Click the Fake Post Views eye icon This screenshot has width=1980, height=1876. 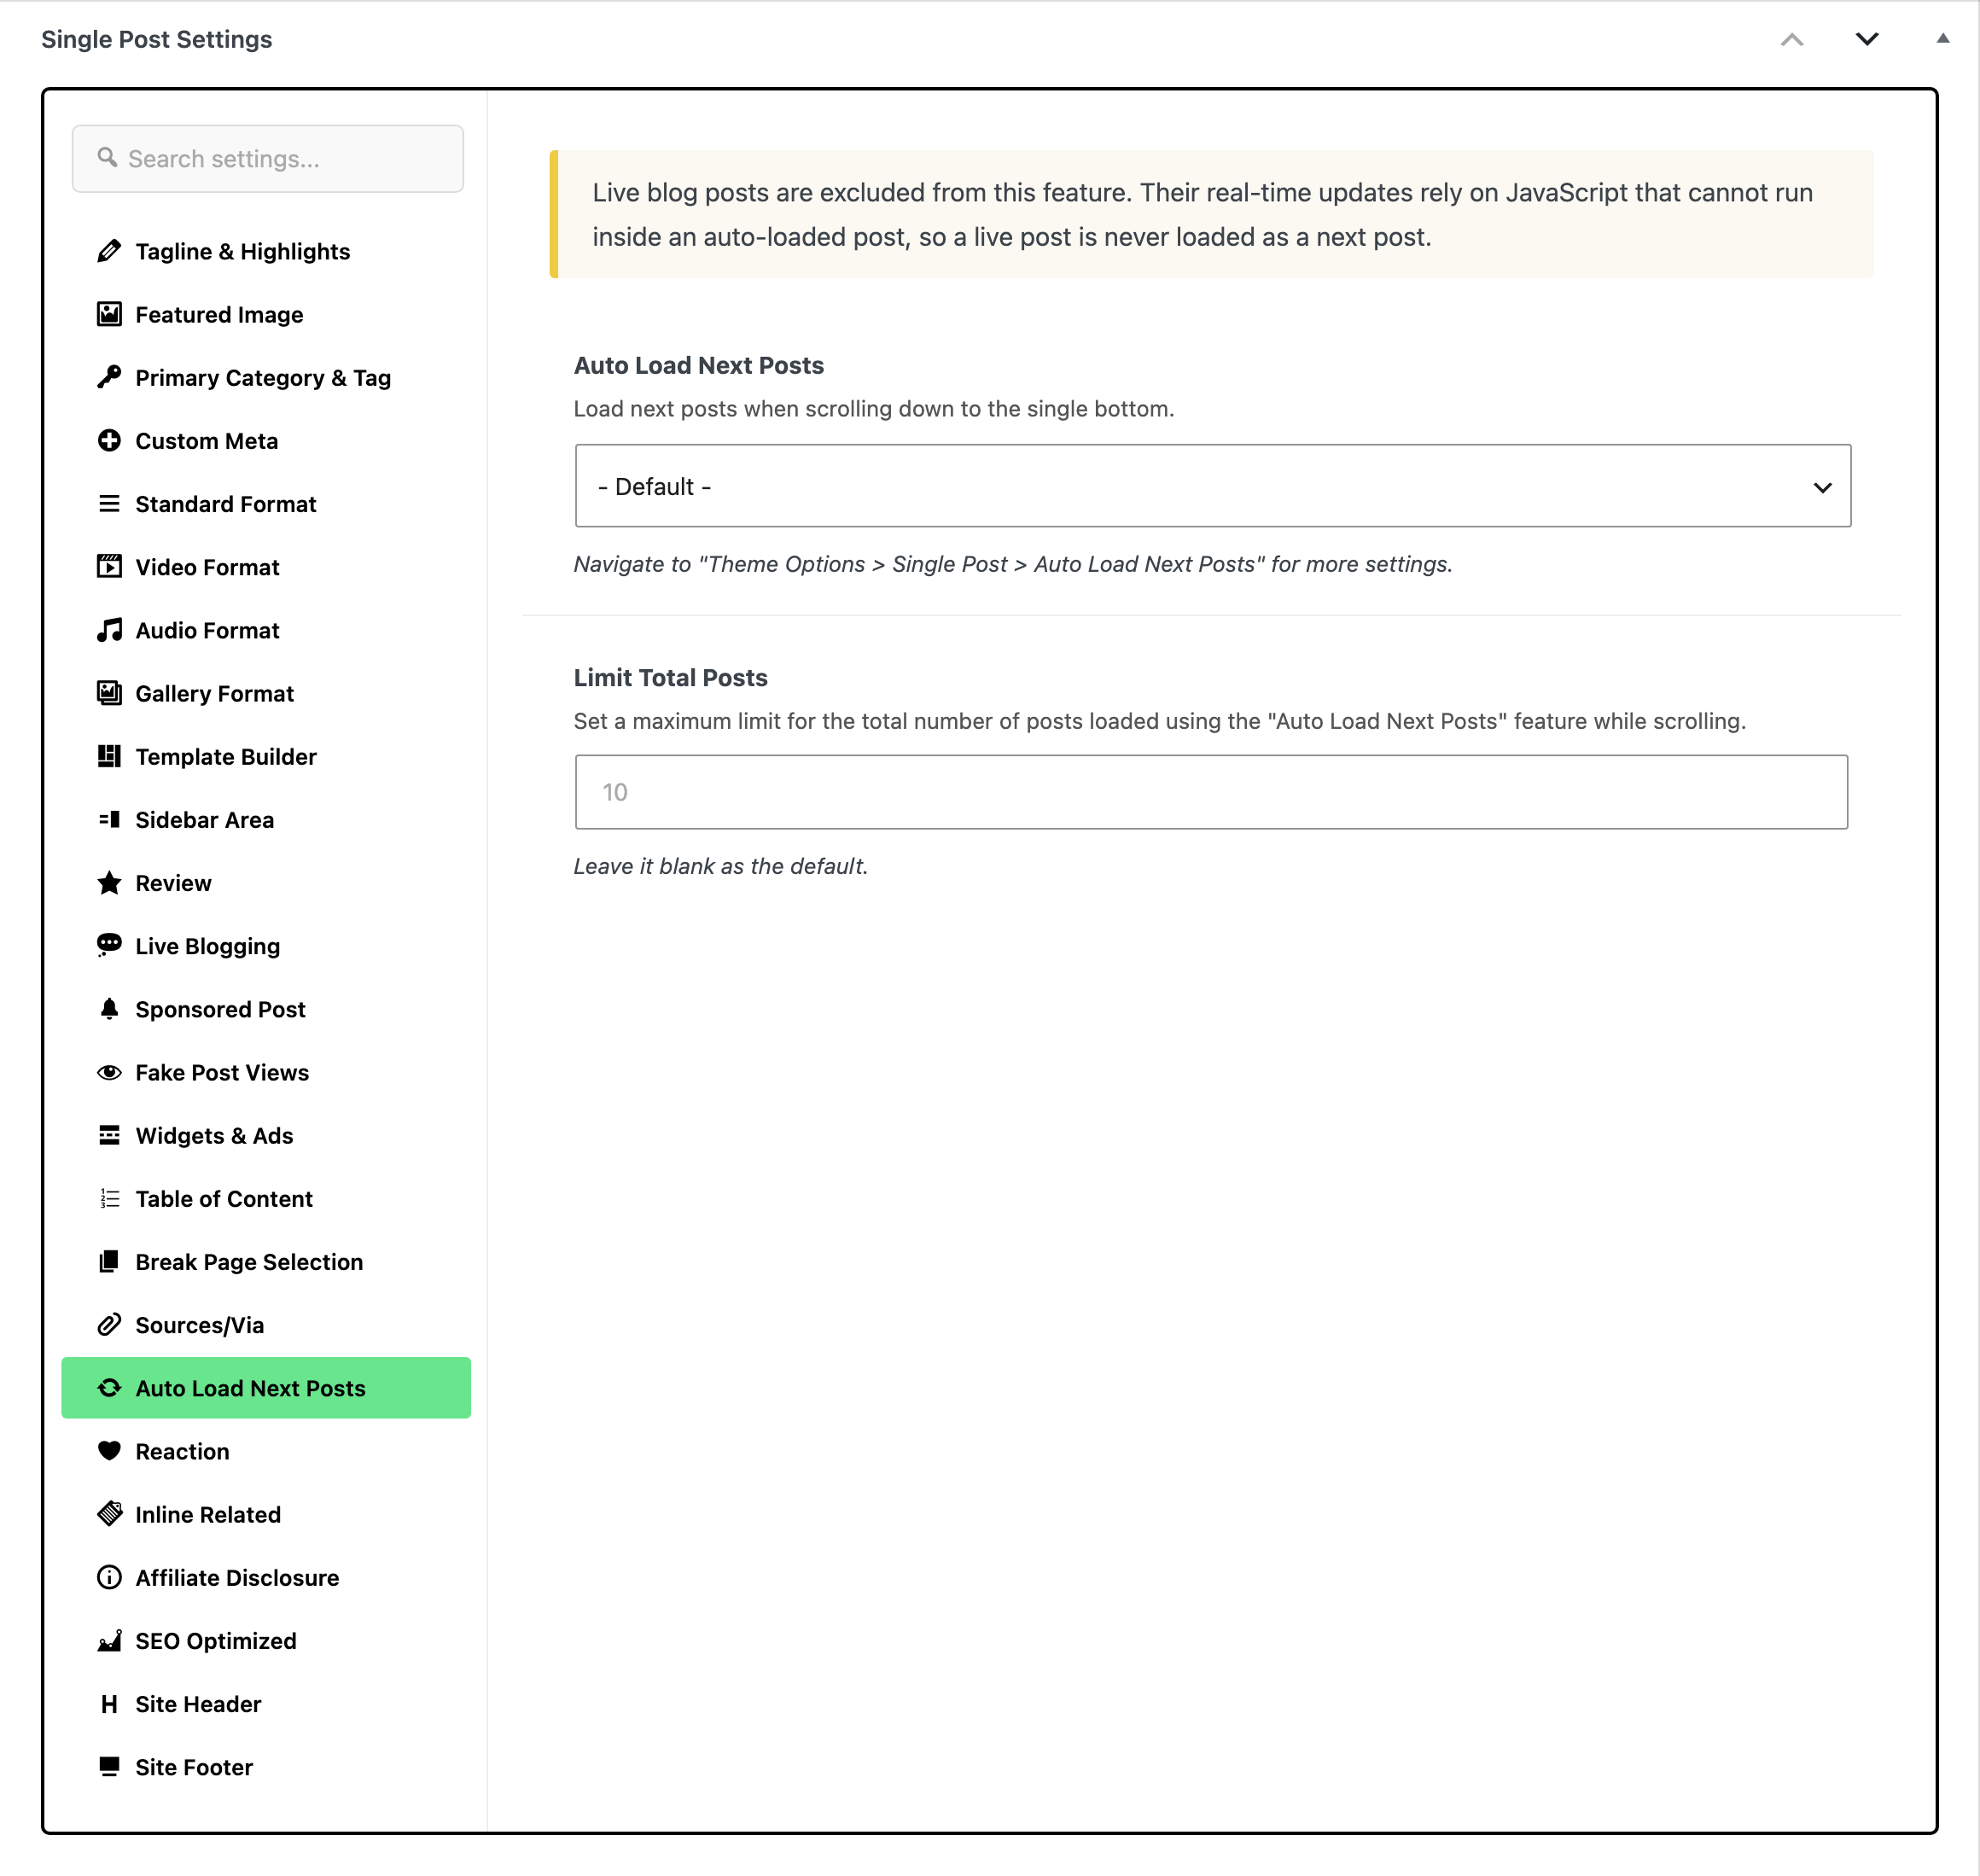(x=109, y=1072)
